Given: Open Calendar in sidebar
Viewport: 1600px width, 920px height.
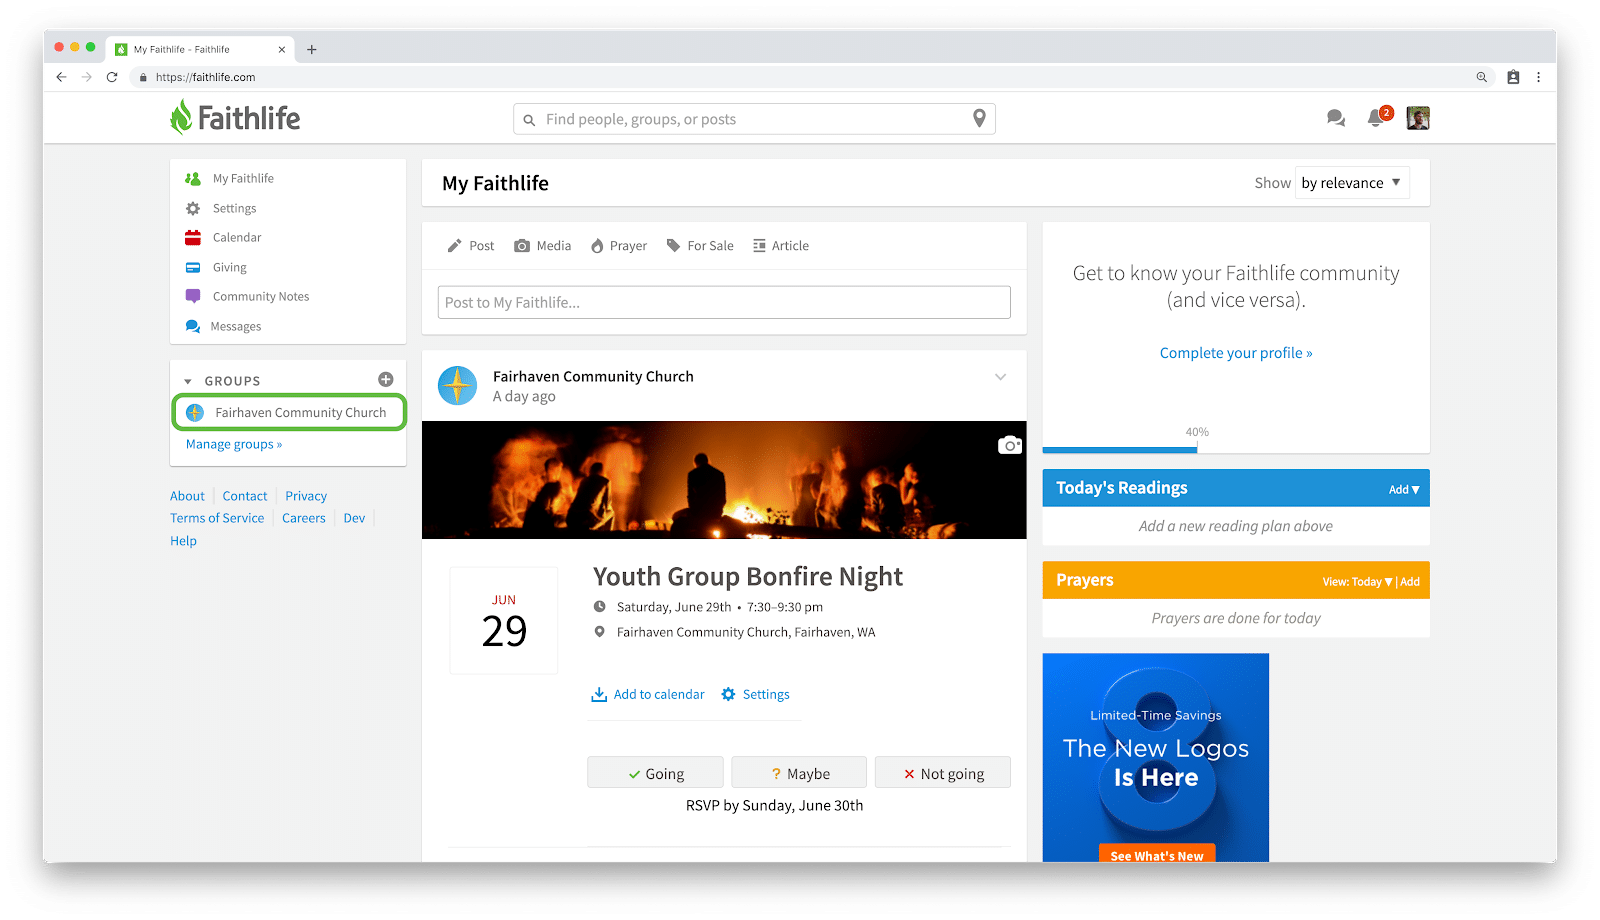Looking at the screenshot, I should [x=236, y=237].
